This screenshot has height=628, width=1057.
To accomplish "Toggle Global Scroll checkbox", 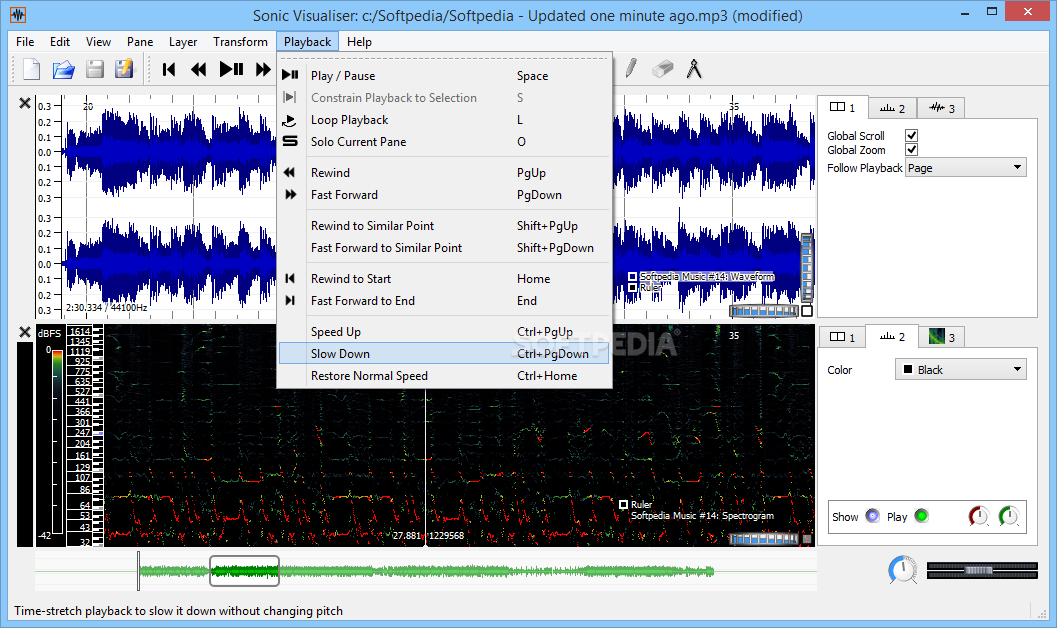I will click(x=911, y=135).
